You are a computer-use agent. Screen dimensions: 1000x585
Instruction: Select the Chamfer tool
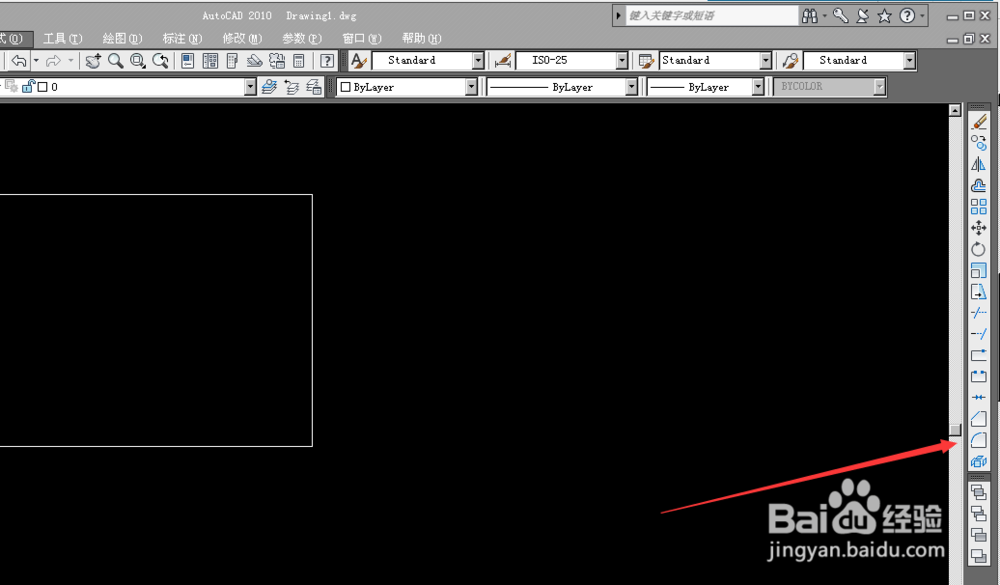(x=979, y=419)
